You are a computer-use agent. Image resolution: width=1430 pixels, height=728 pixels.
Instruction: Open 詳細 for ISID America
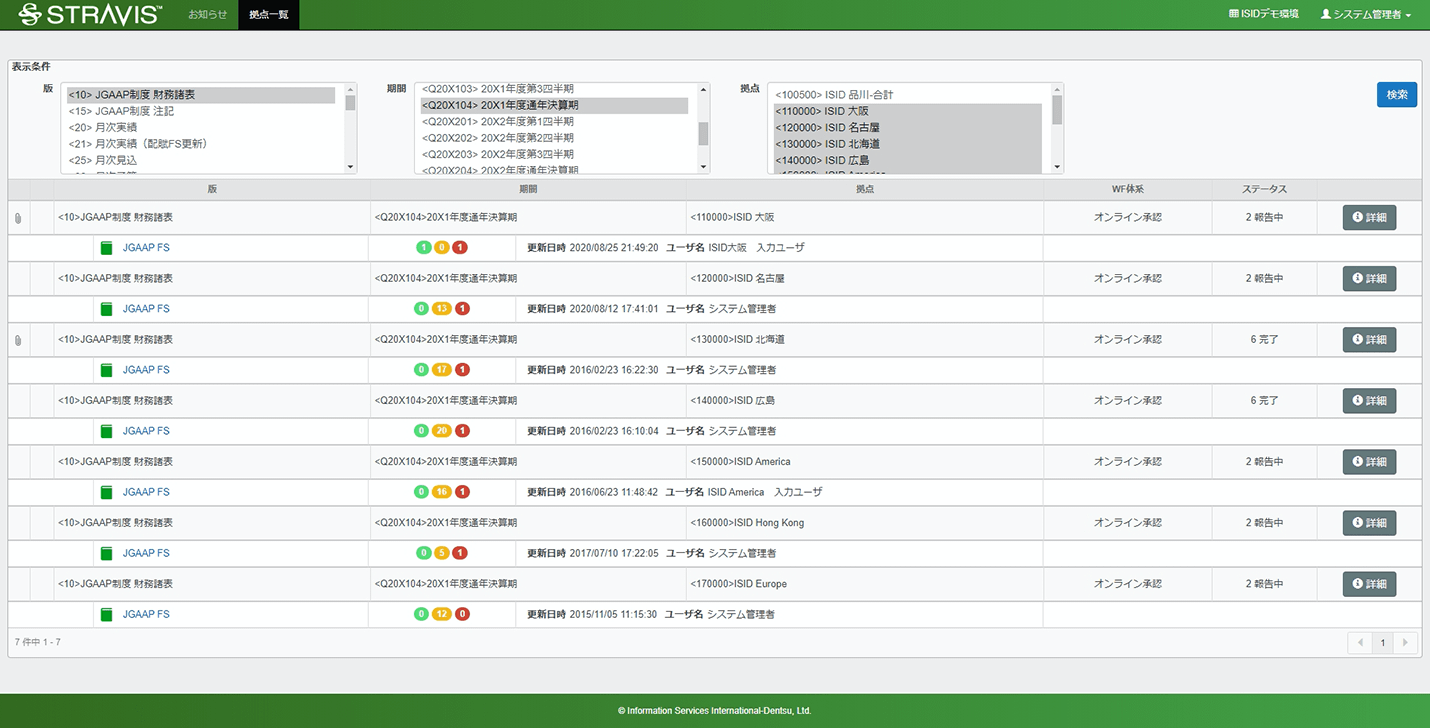pyautogui.click(x=1369, y=461)
